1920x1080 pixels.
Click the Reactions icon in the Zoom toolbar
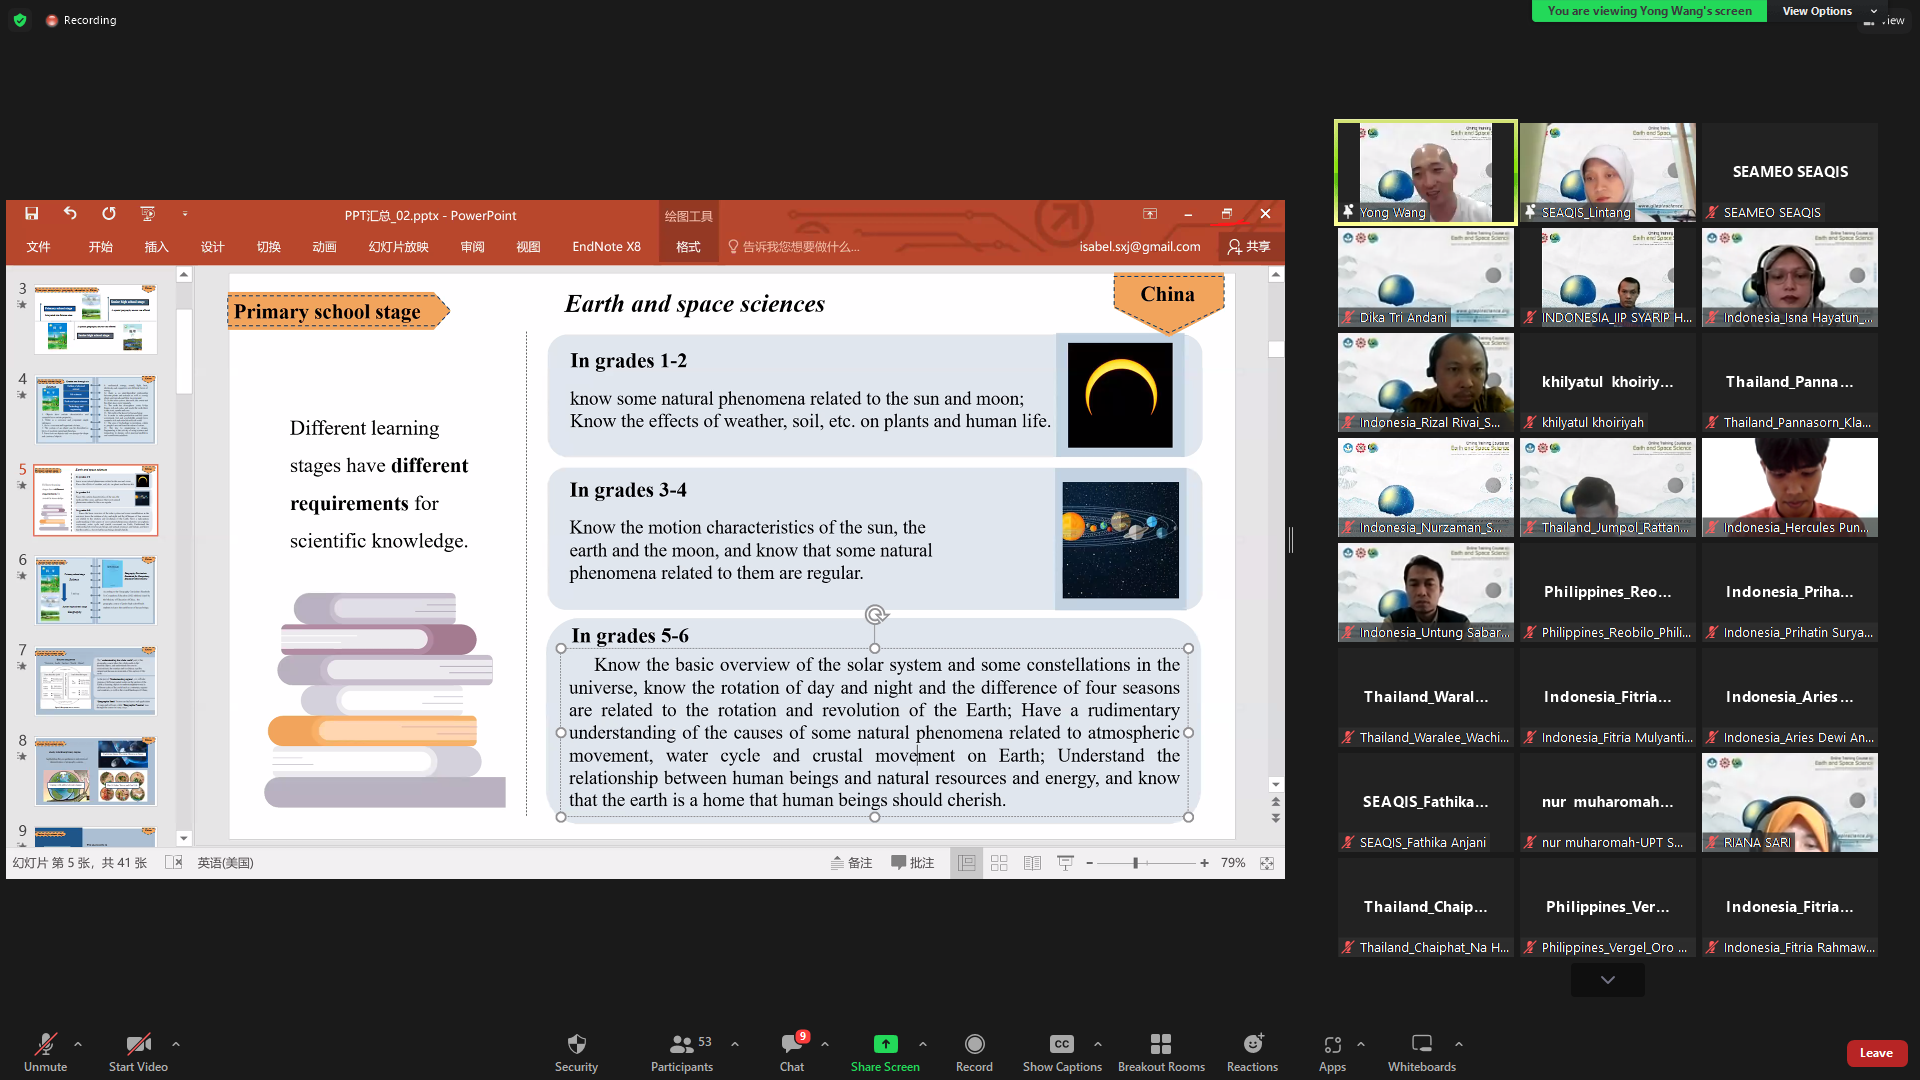(x=1252, y=1050)
